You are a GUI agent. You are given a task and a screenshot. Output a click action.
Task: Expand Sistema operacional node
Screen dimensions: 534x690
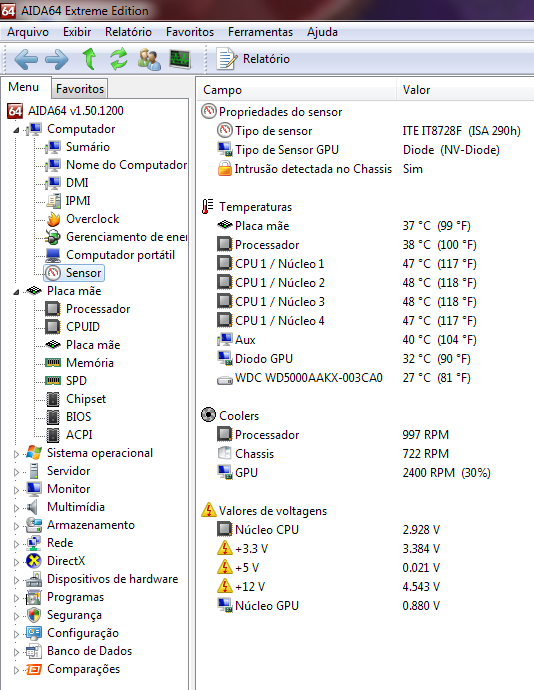tap(16, 454)
